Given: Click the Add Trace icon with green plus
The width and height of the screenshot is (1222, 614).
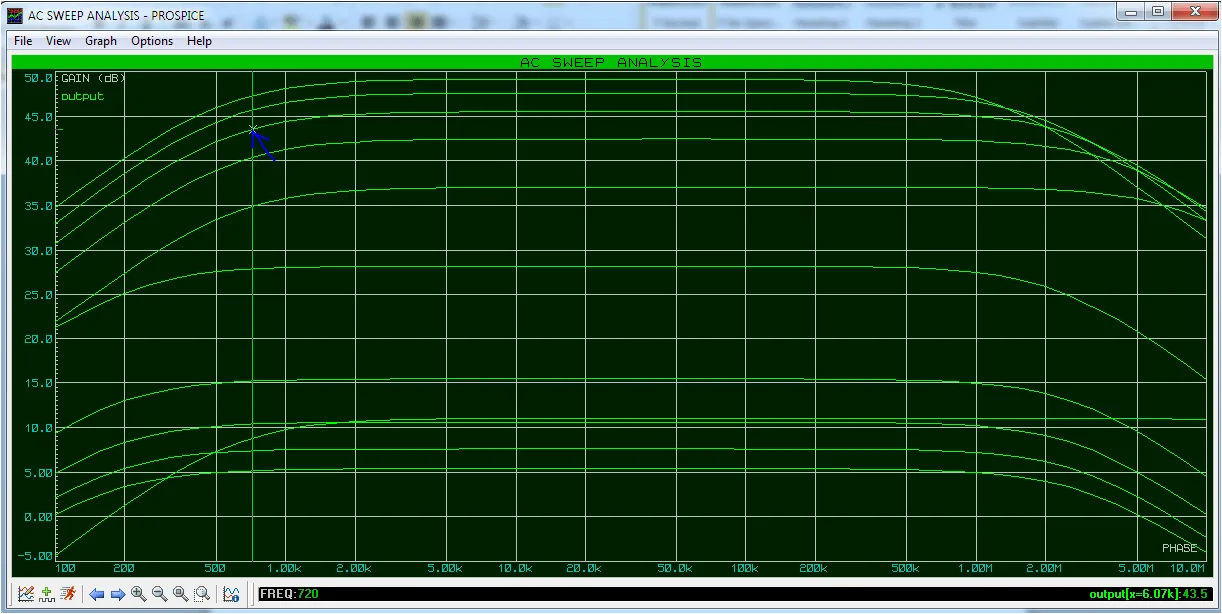Looking at the screenshot, I should tap(47, 594).
